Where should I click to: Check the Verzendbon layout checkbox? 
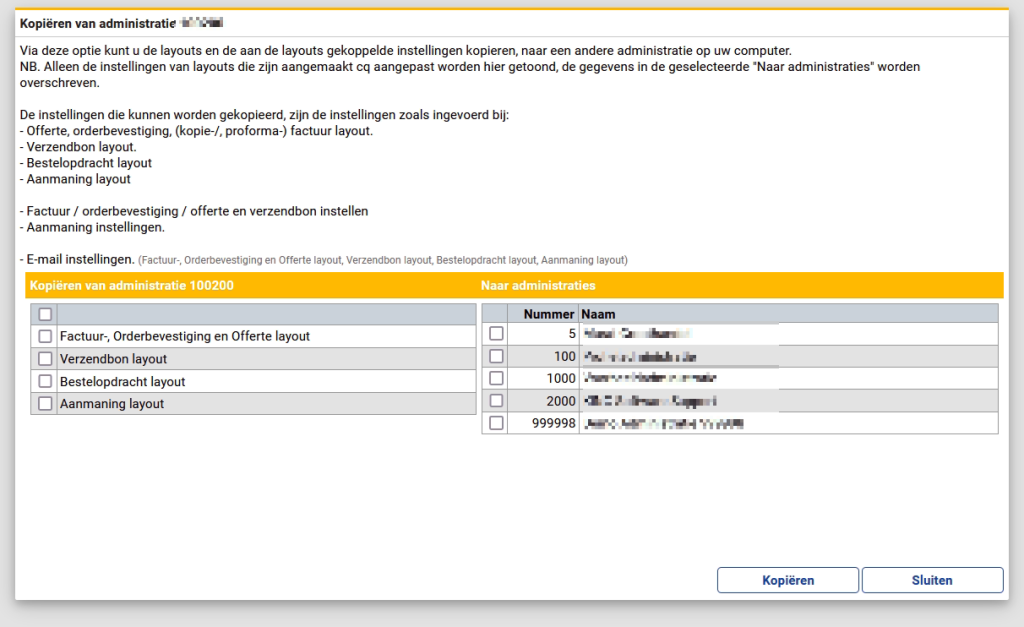coord(44,359)
